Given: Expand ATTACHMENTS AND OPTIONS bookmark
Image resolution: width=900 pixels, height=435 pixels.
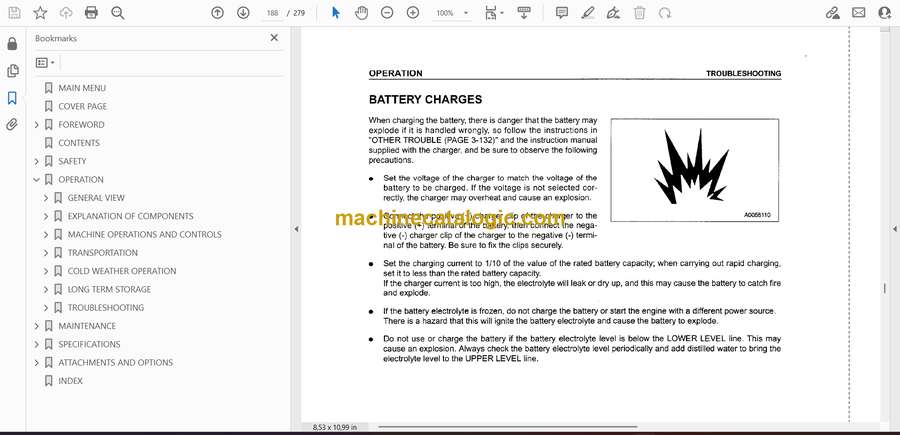Looking at the screenshot, I should [x=37, y=363].
